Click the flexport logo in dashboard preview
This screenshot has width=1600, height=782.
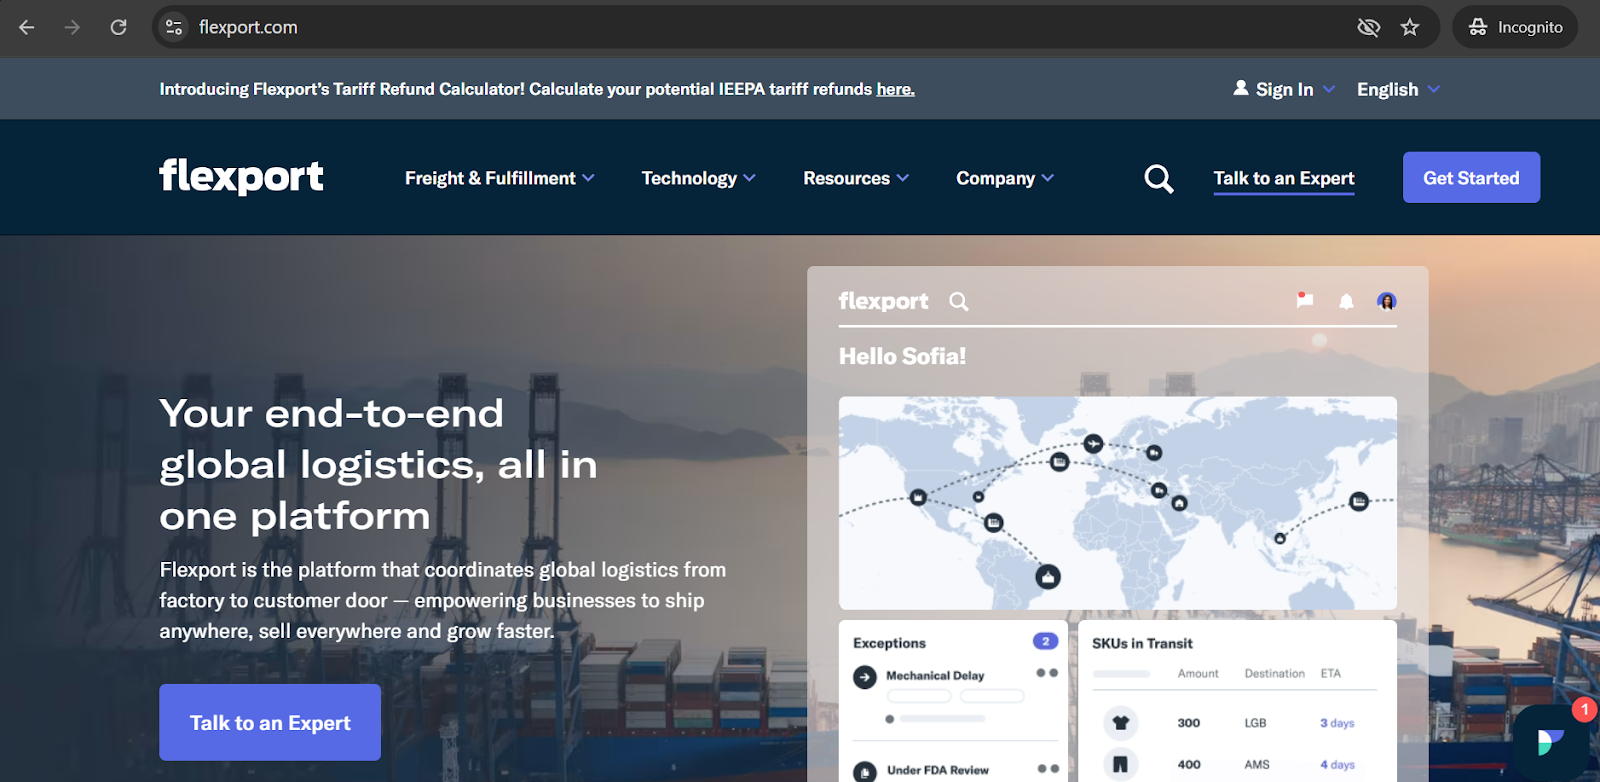tap(883, 301)
